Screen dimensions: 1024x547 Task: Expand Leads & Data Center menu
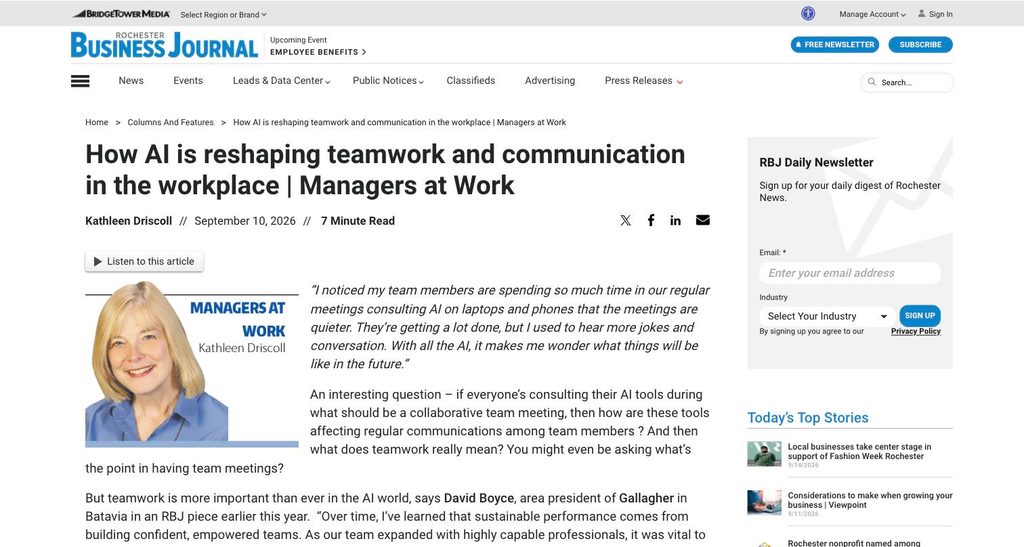(281, 81)
